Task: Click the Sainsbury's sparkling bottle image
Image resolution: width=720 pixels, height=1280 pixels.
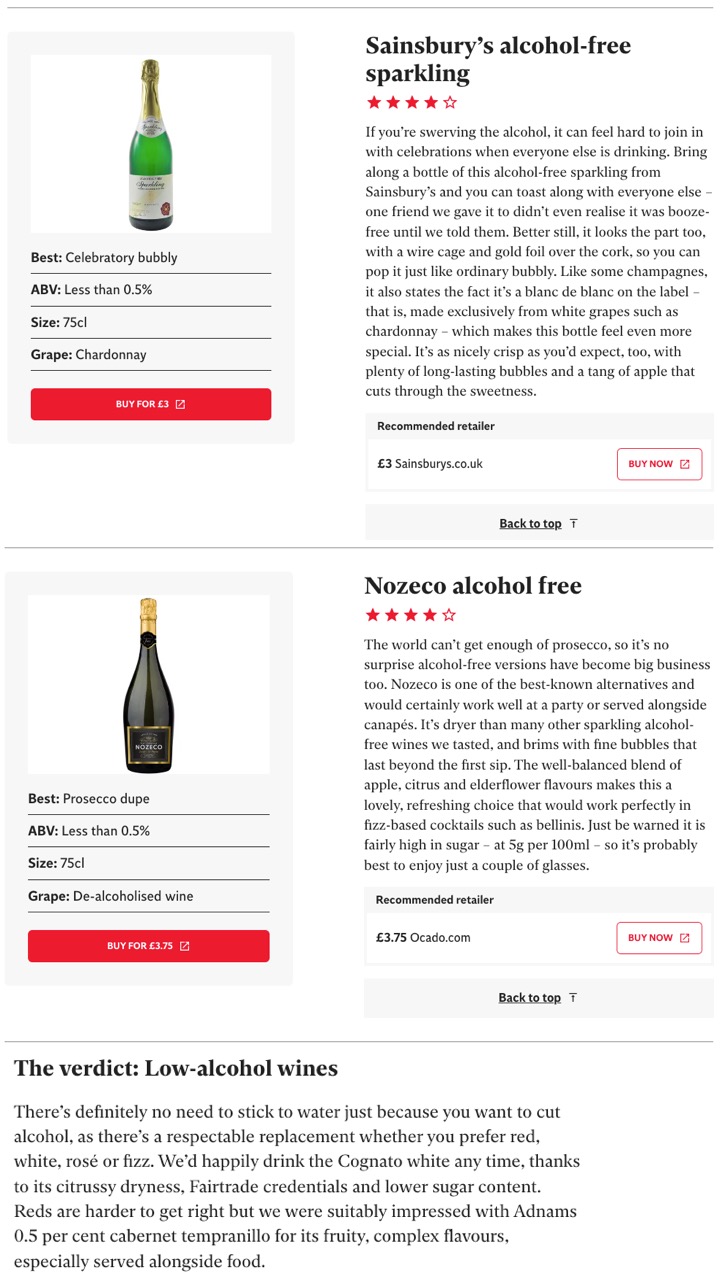Action: click(151, 144)
